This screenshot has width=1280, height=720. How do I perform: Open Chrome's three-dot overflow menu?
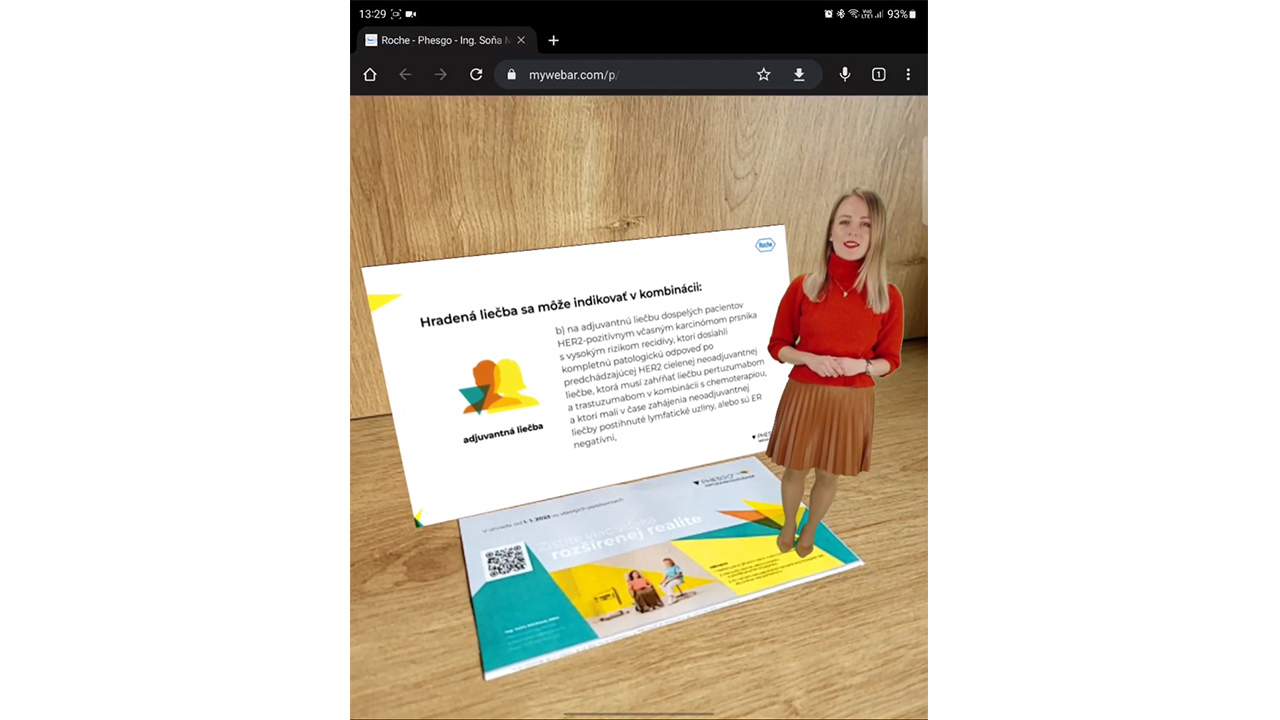point(908,75)
